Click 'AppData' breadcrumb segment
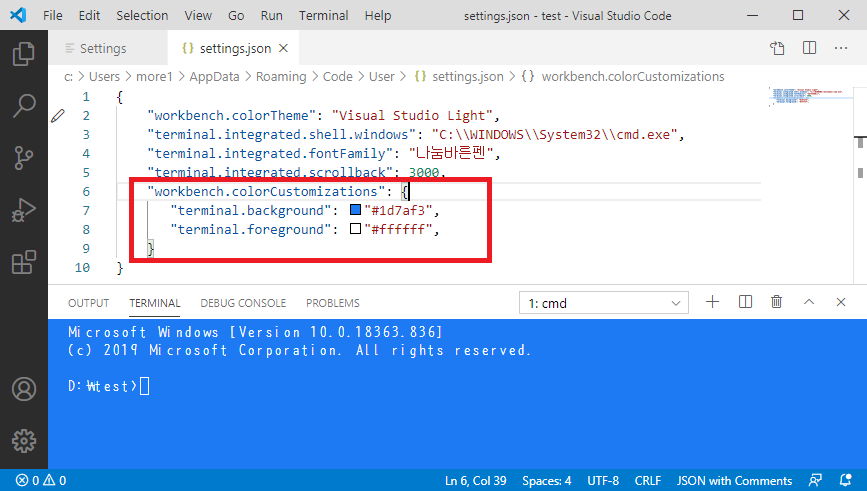The image size is (867, 491). pyautogui.click(x=215, y=76)
